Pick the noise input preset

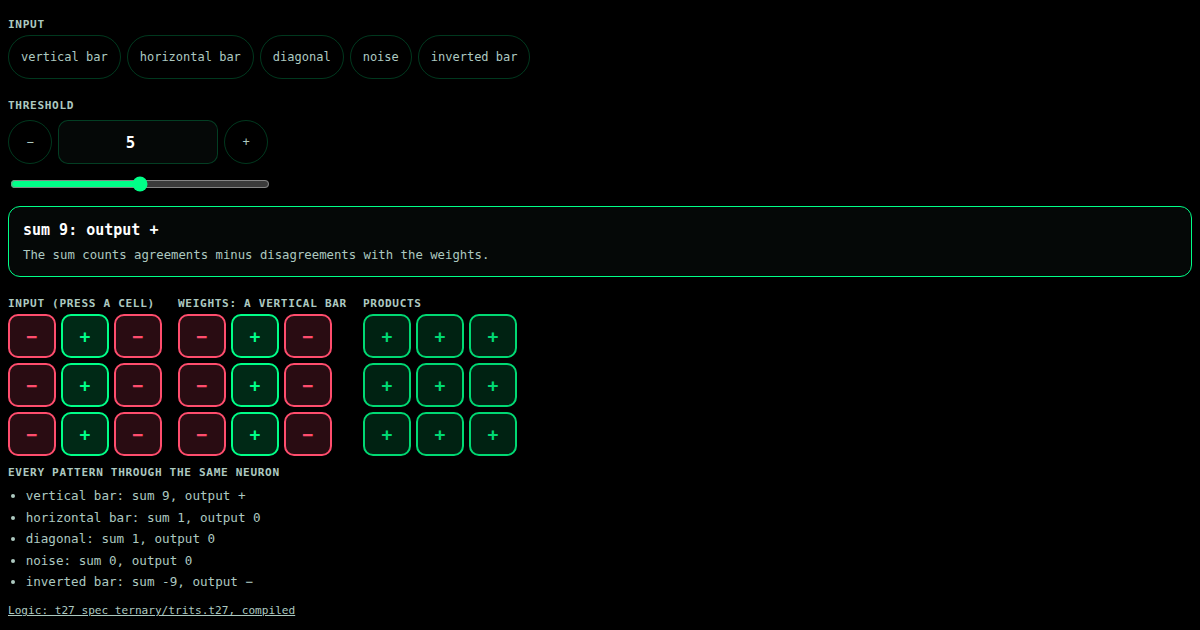tap(380, 57)
